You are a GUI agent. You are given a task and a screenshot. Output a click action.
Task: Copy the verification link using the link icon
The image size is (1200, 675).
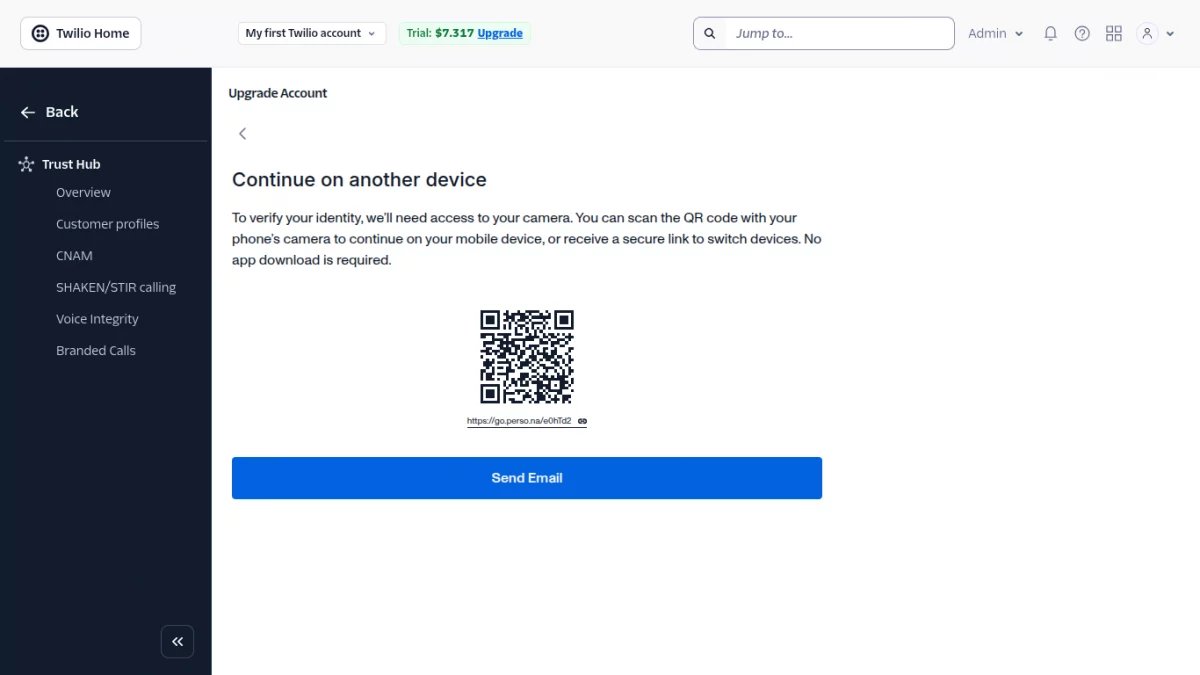click(x=582, y=420)
